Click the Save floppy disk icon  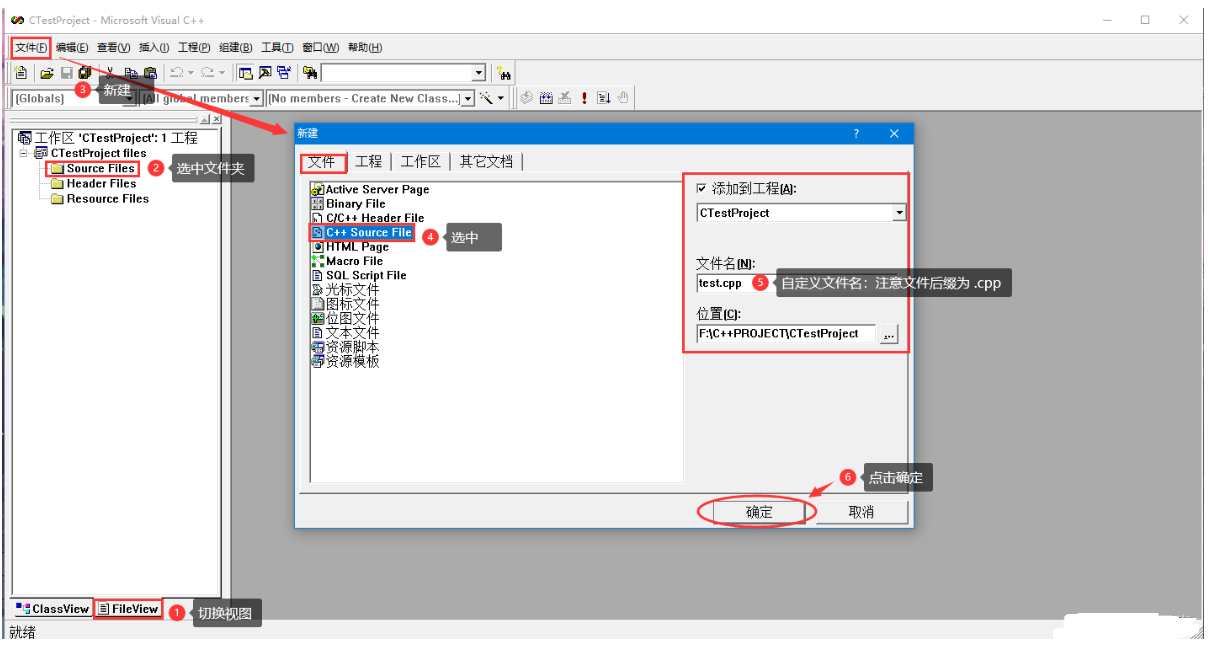(x=67, y=72)
